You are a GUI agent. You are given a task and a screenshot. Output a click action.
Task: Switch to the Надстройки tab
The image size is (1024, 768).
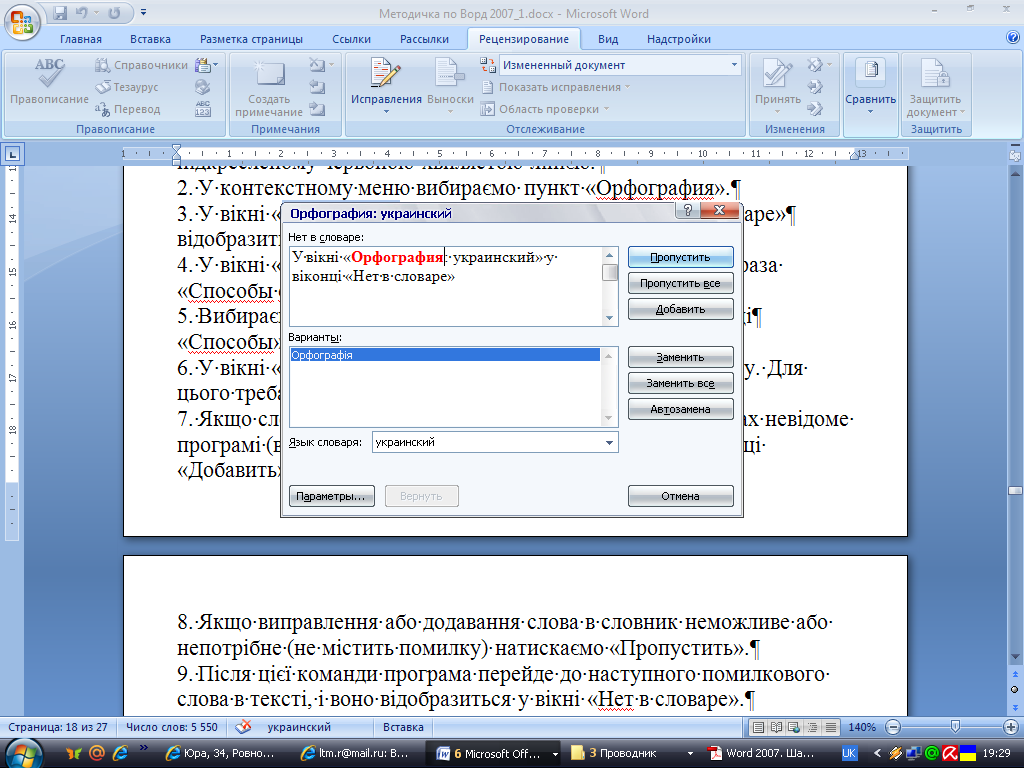pyautogui.click(x=679, y=39)
